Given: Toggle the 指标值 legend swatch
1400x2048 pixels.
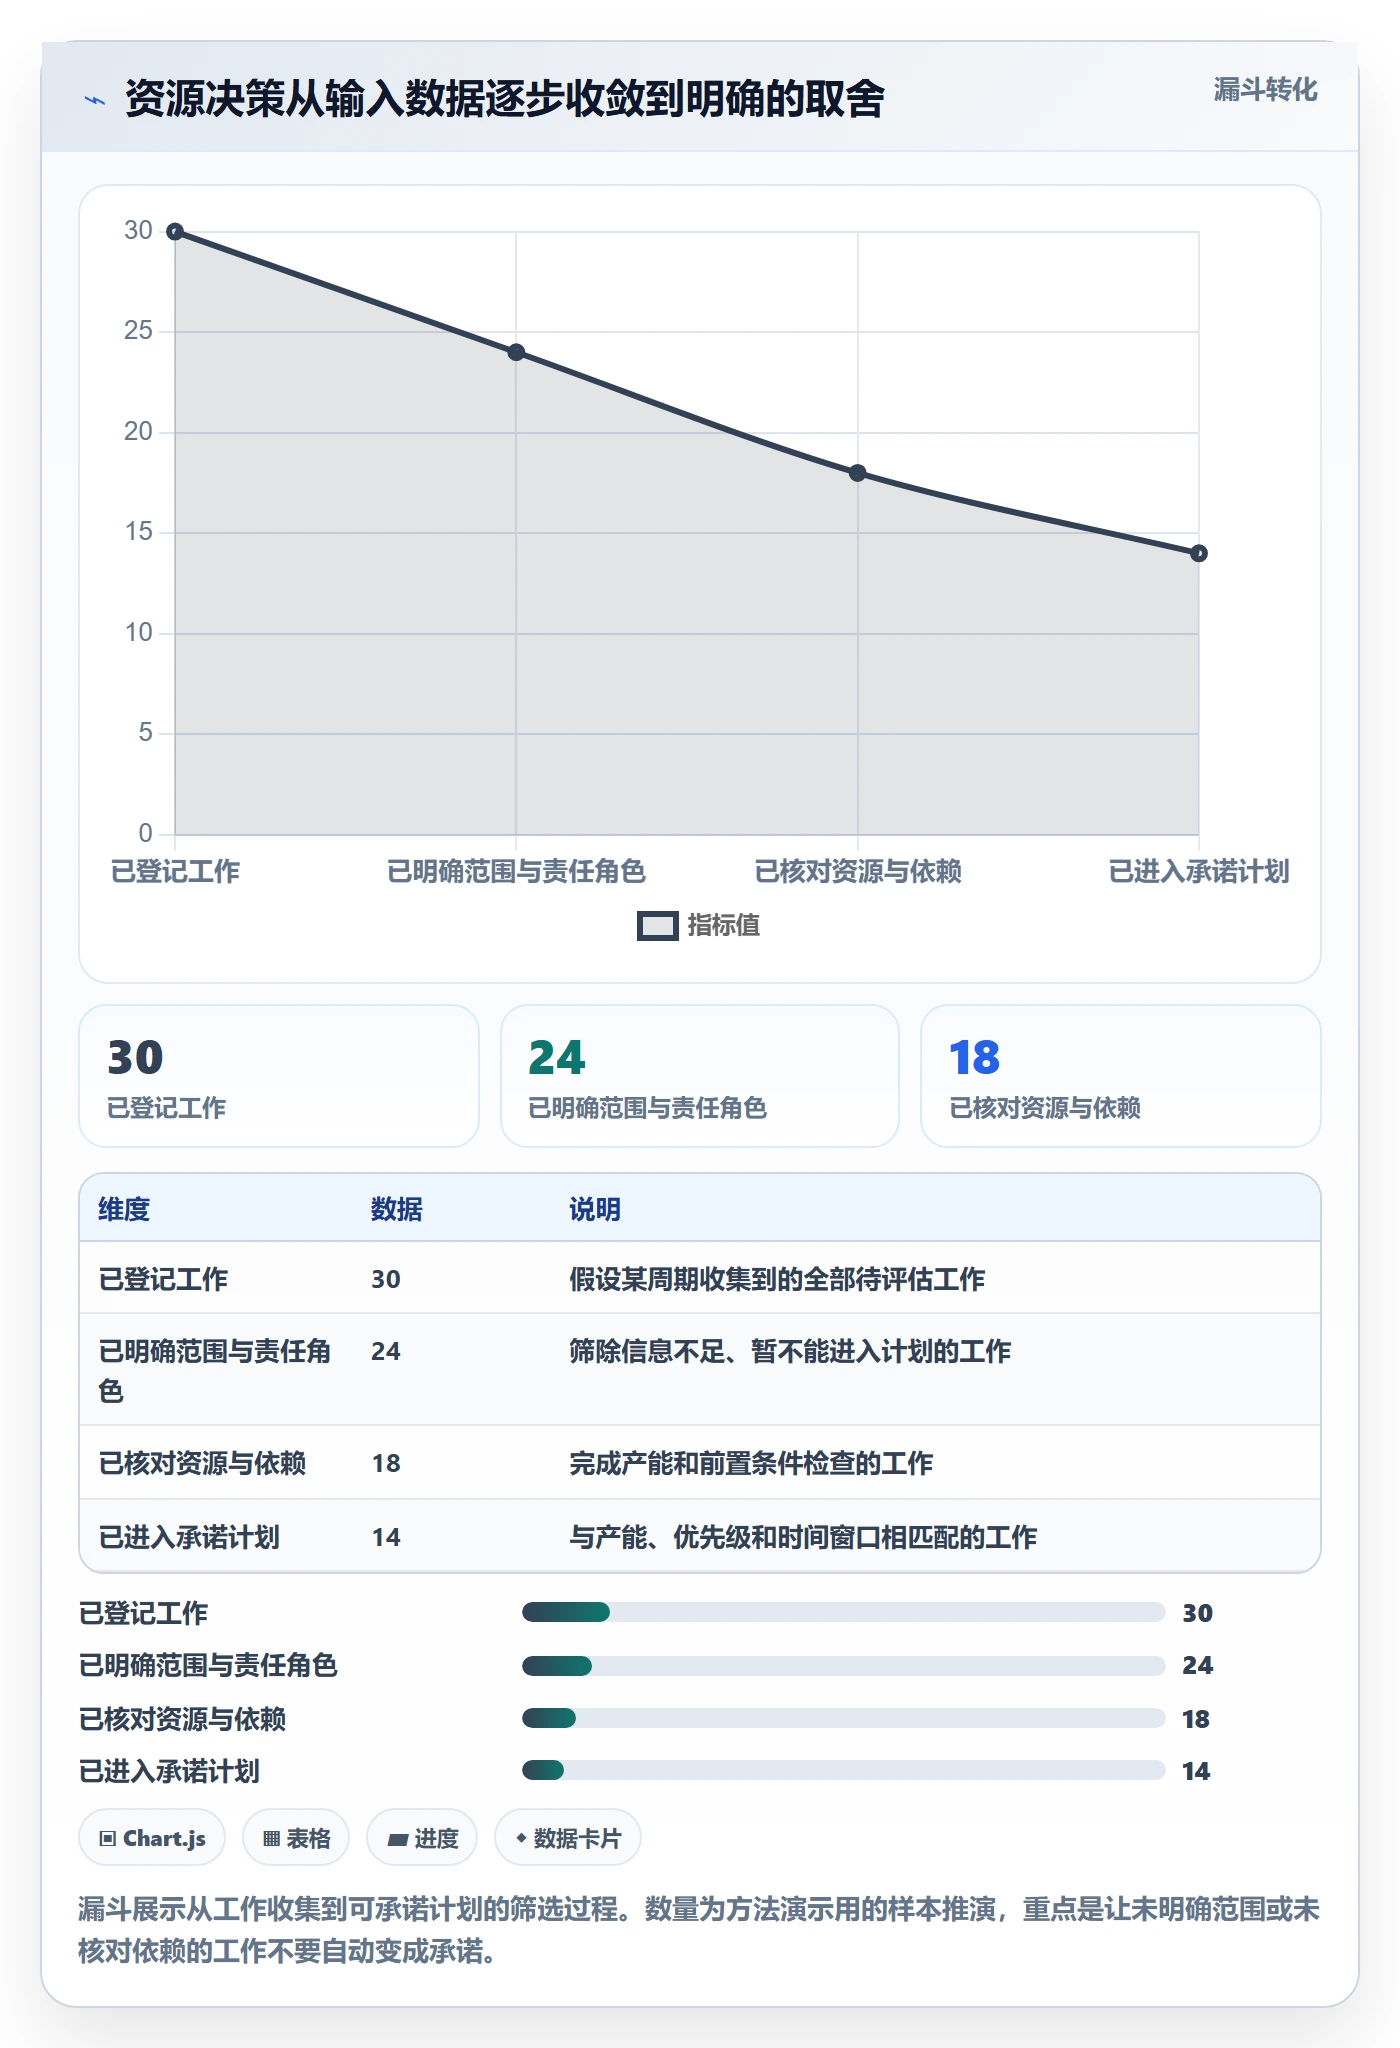Looking at the screenshot, I should click(658, 926).
